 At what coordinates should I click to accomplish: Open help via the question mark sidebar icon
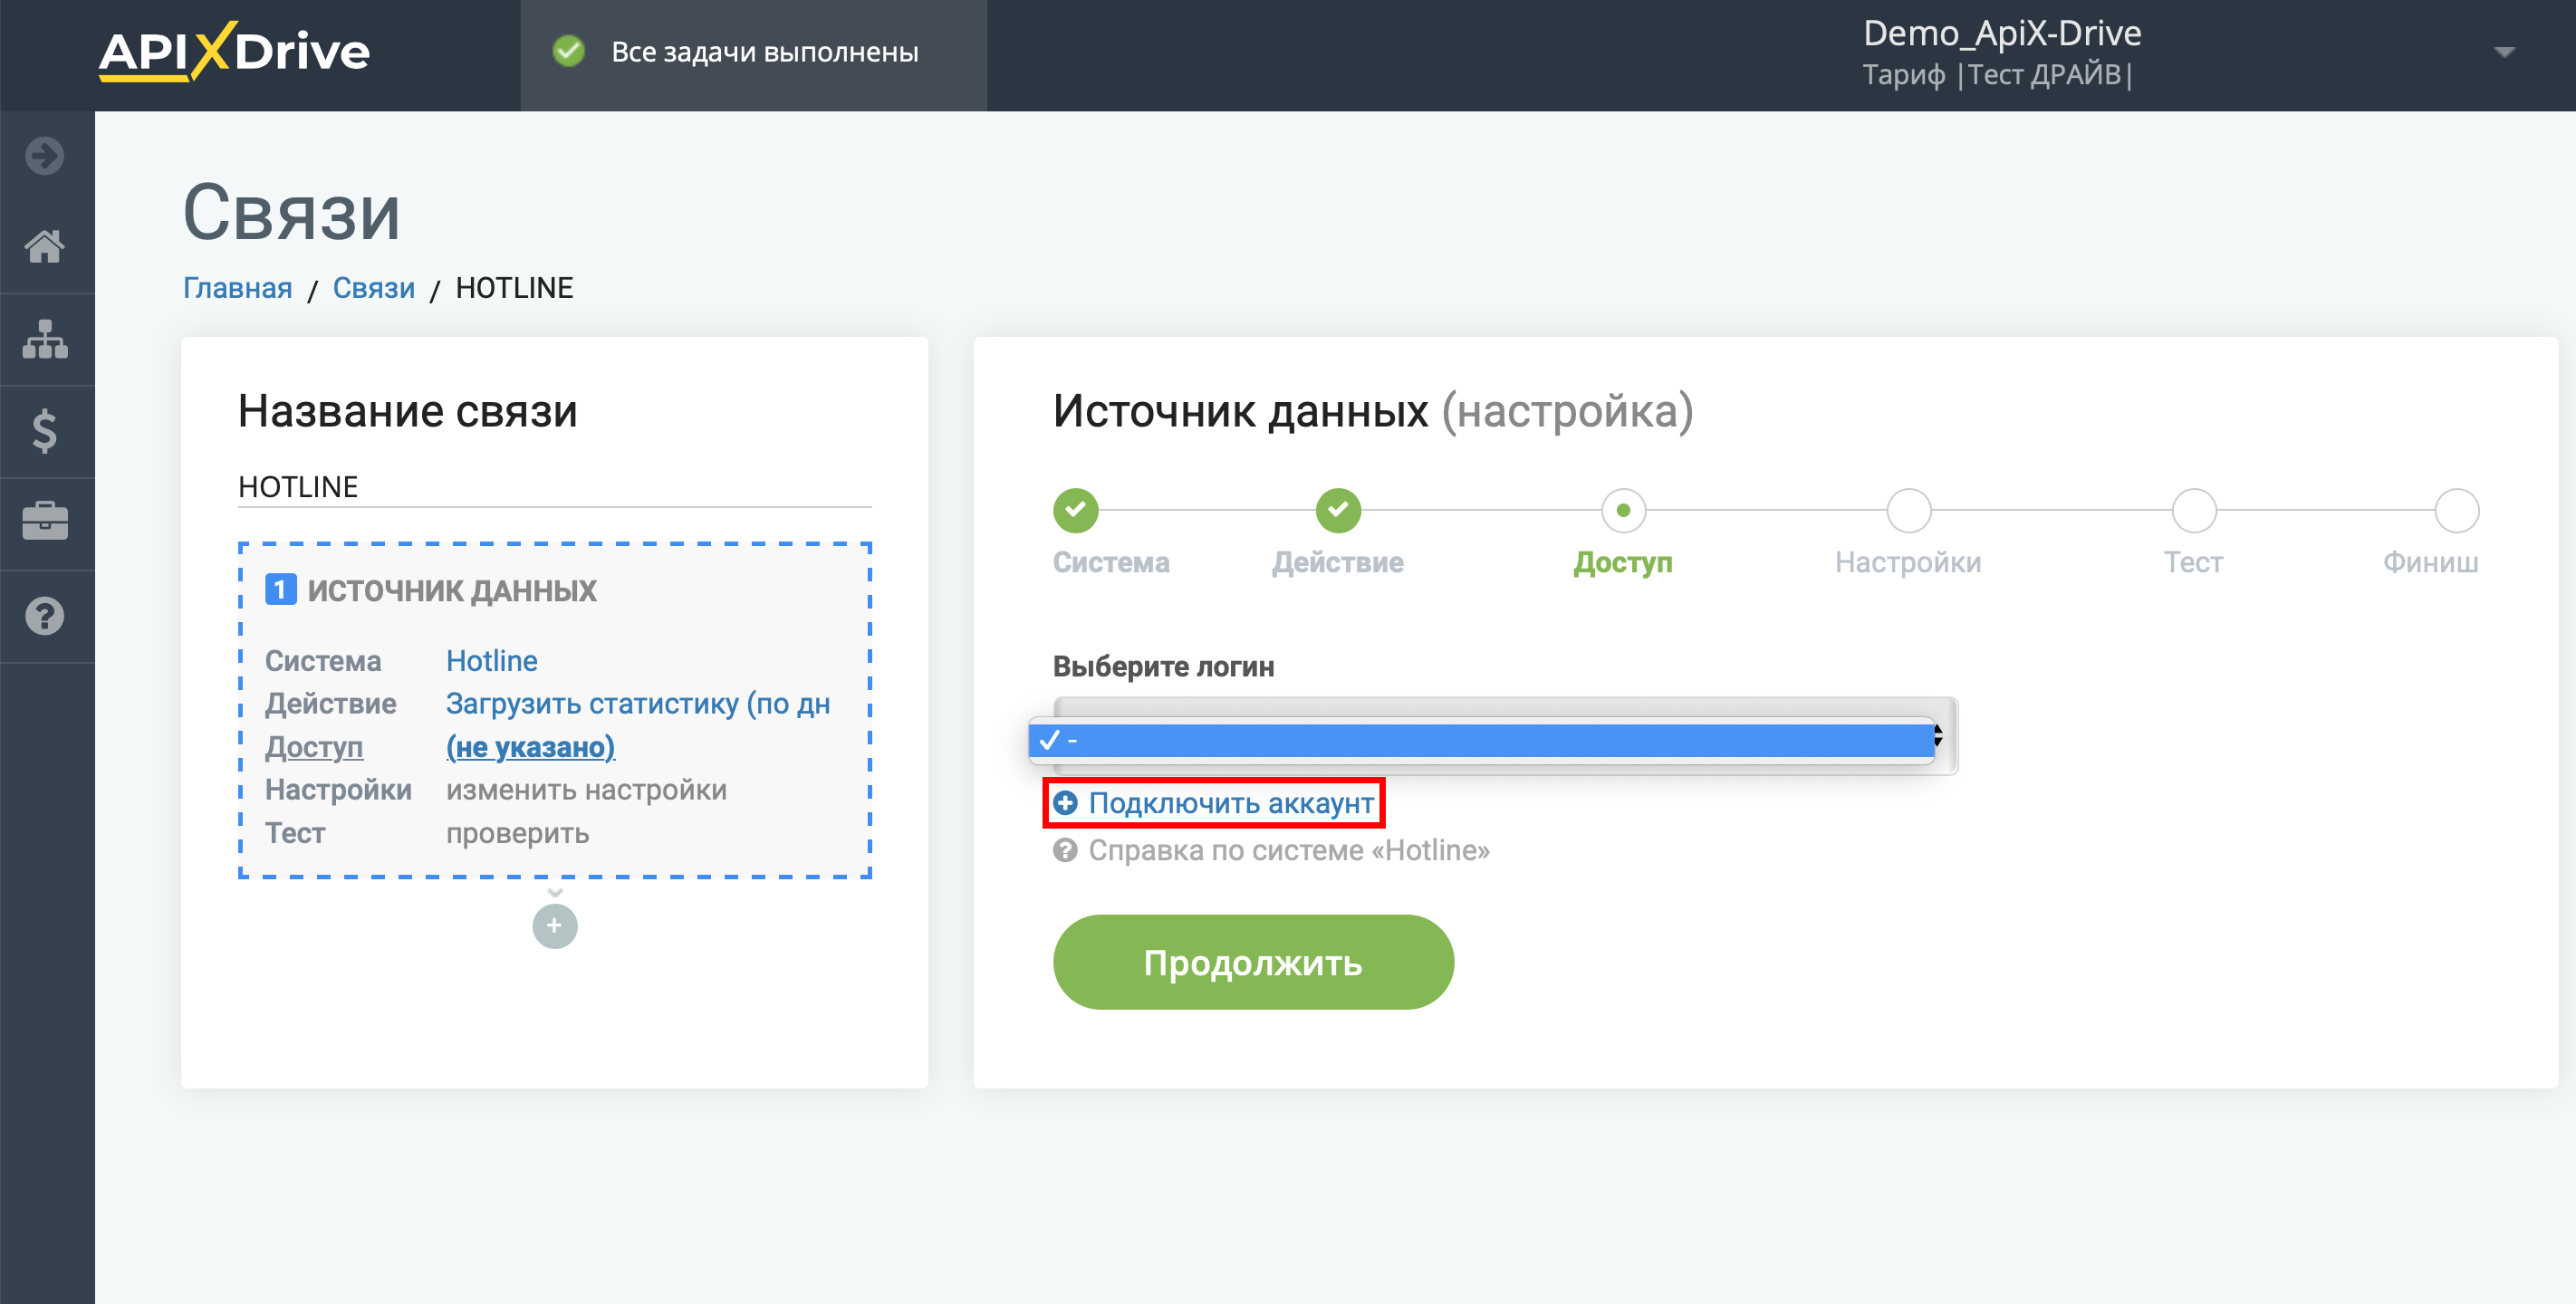45,616
